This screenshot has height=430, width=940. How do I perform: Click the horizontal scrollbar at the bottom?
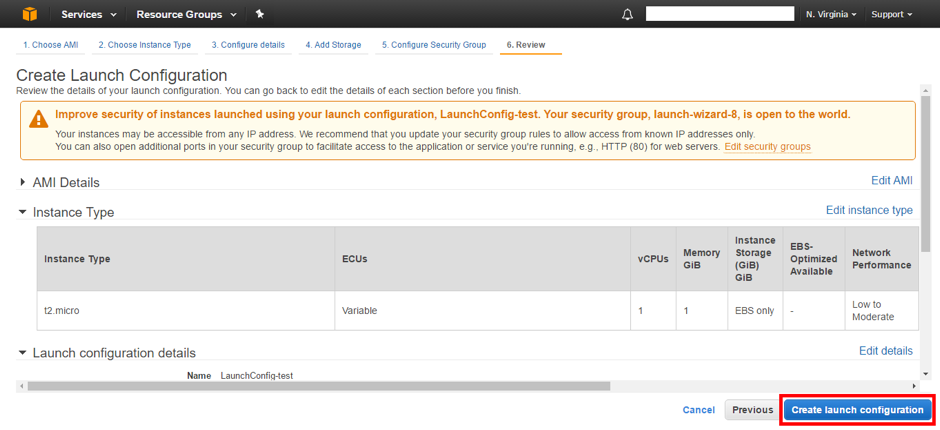pos(318,386)
